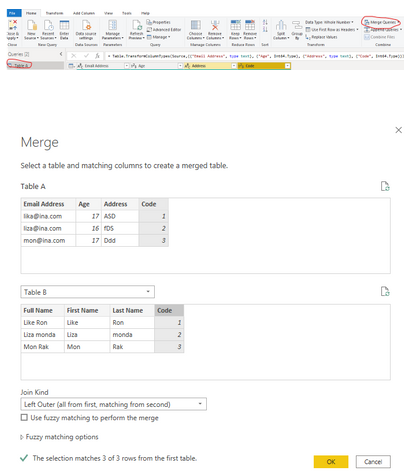The width and height of the screenshot is (408, 476).
Task: Click the Combine Files command
Action: pyautogui.click(x=380, y=37)
